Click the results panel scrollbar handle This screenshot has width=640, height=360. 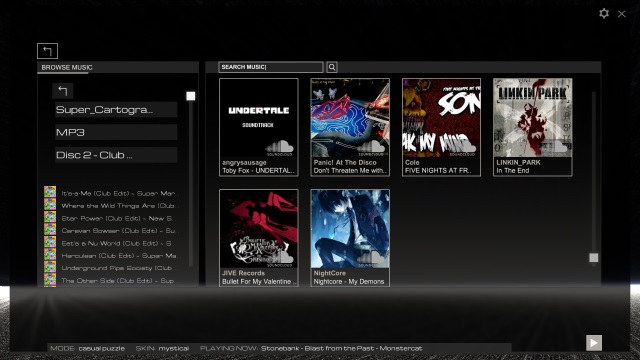coord(593,258)
